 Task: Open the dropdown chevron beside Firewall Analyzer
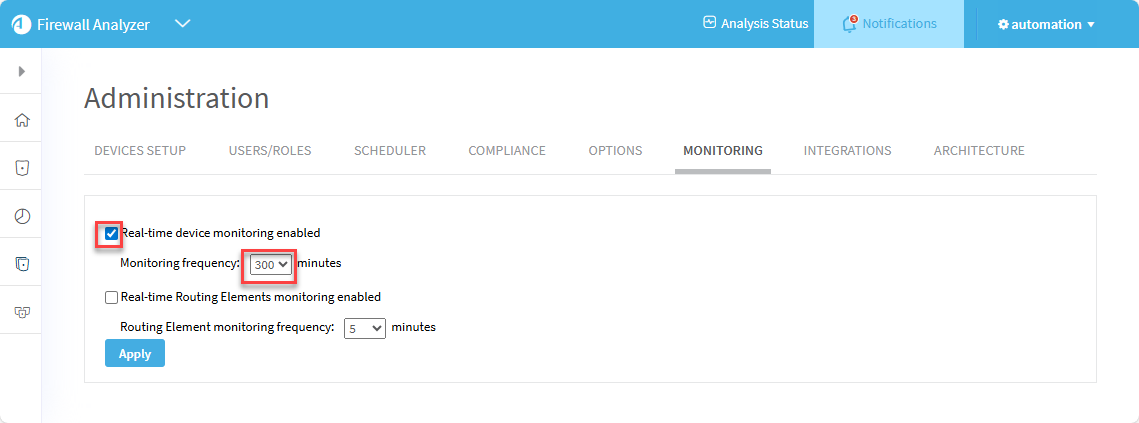point(182,24)
